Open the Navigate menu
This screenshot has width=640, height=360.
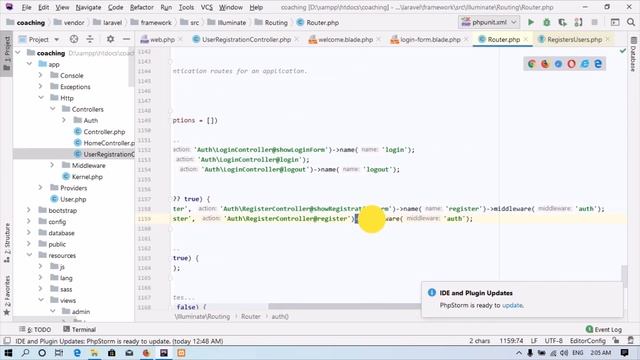click(x=88, y=7)
